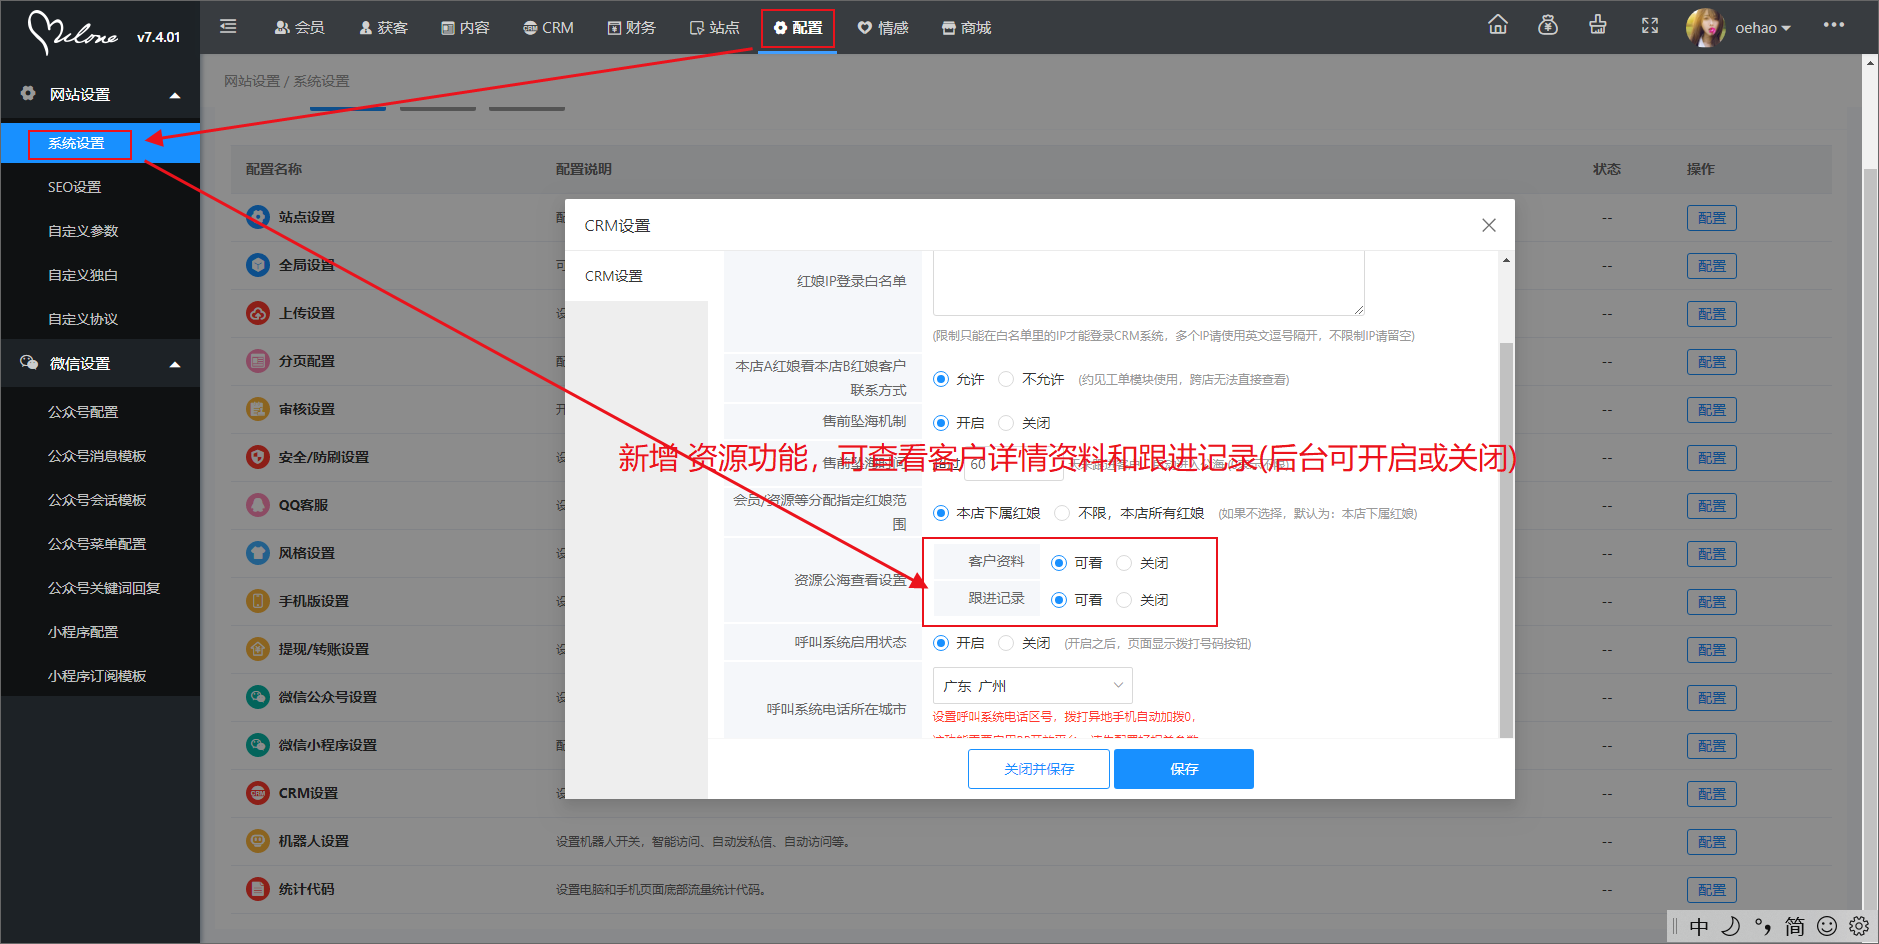Screen dimensions: 1879x944
Task: Click the 分页配置 row icon
Action: pos(258,361)
